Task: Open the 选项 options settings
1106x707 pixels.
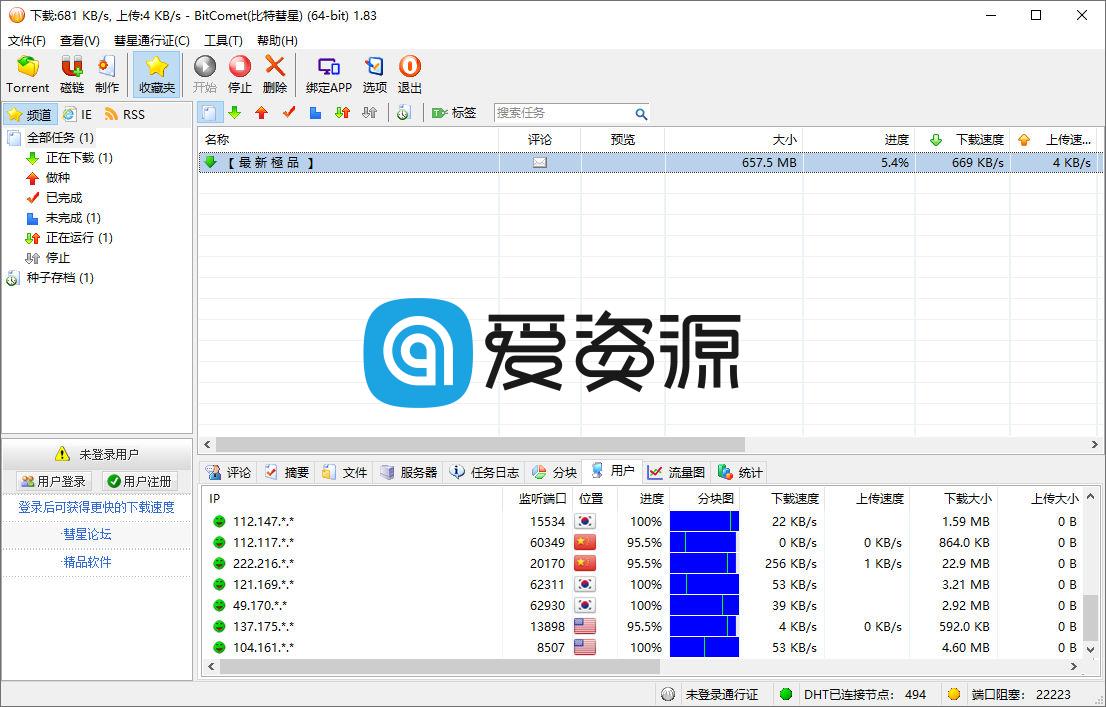Action: coord(374,73)
